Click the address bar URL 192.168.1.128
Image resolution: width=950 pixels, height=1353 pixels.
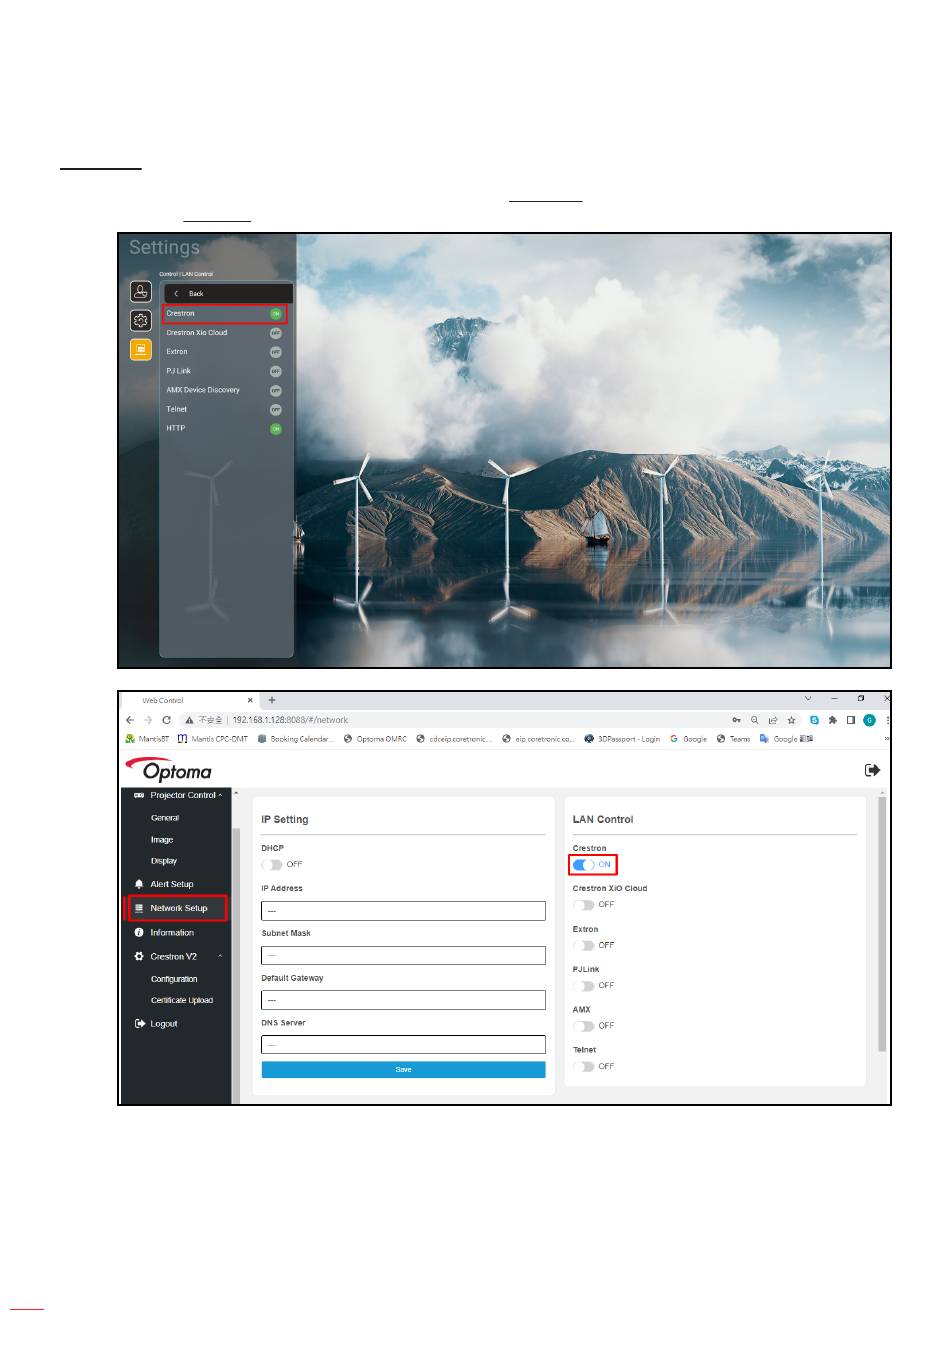pyautogui.click(x=290, y=720)
